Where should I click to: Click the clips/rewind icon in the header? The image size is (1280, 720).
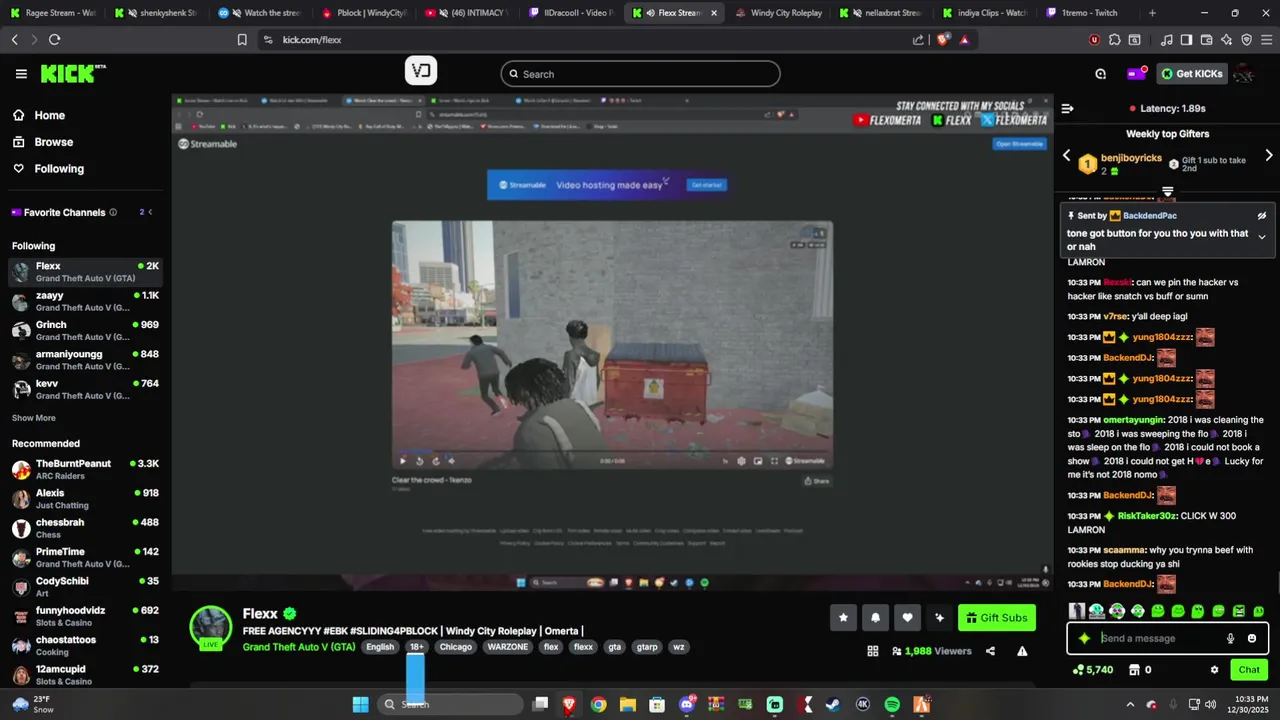coord(1100,74)
